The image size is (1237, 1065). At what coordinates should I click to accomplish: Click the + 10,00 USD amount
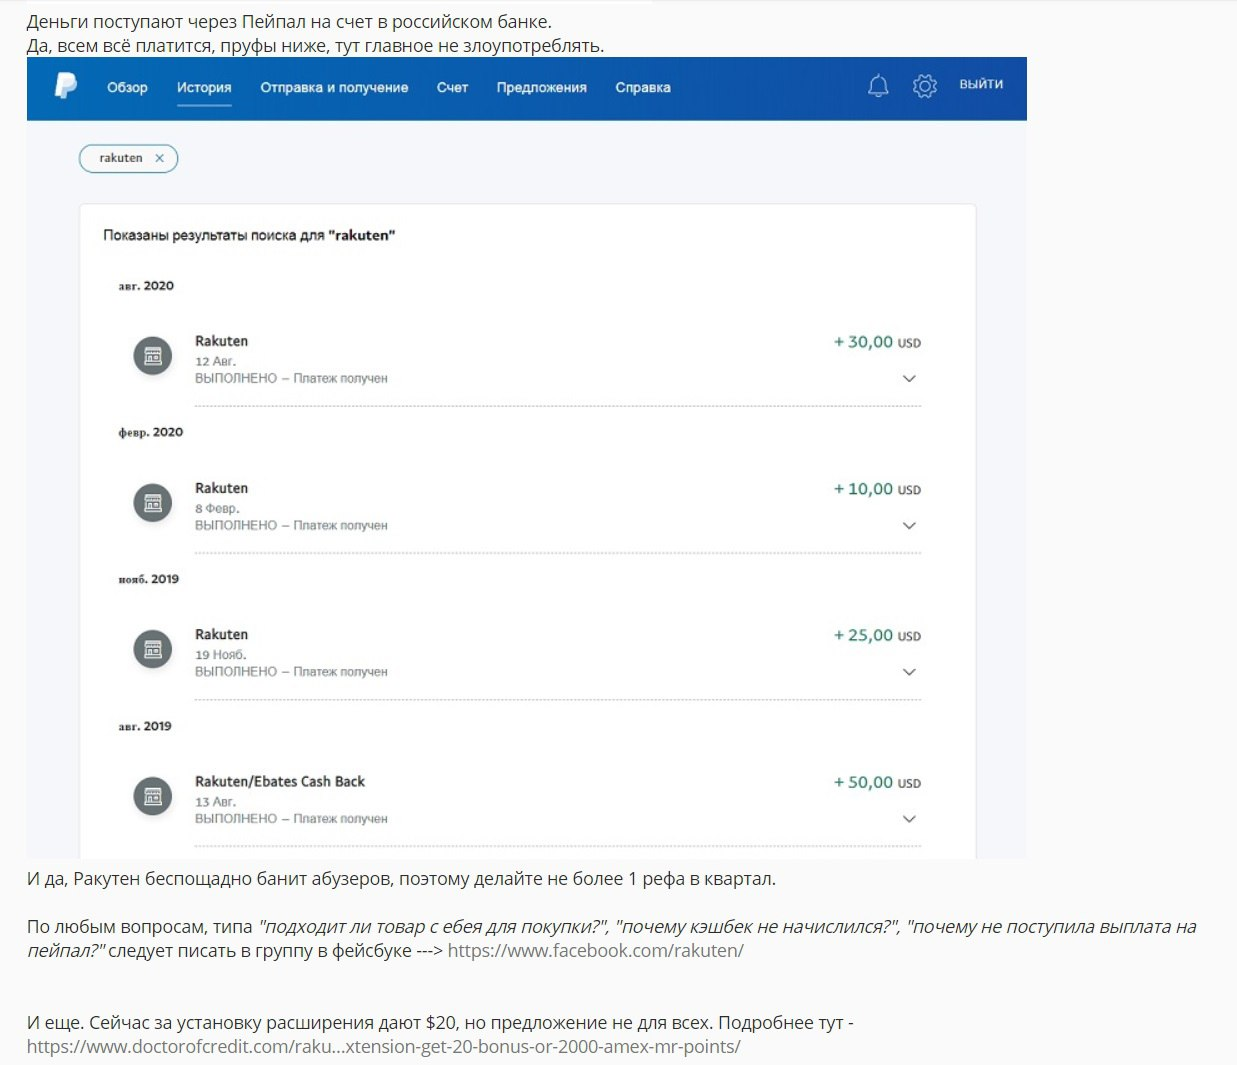877,489
